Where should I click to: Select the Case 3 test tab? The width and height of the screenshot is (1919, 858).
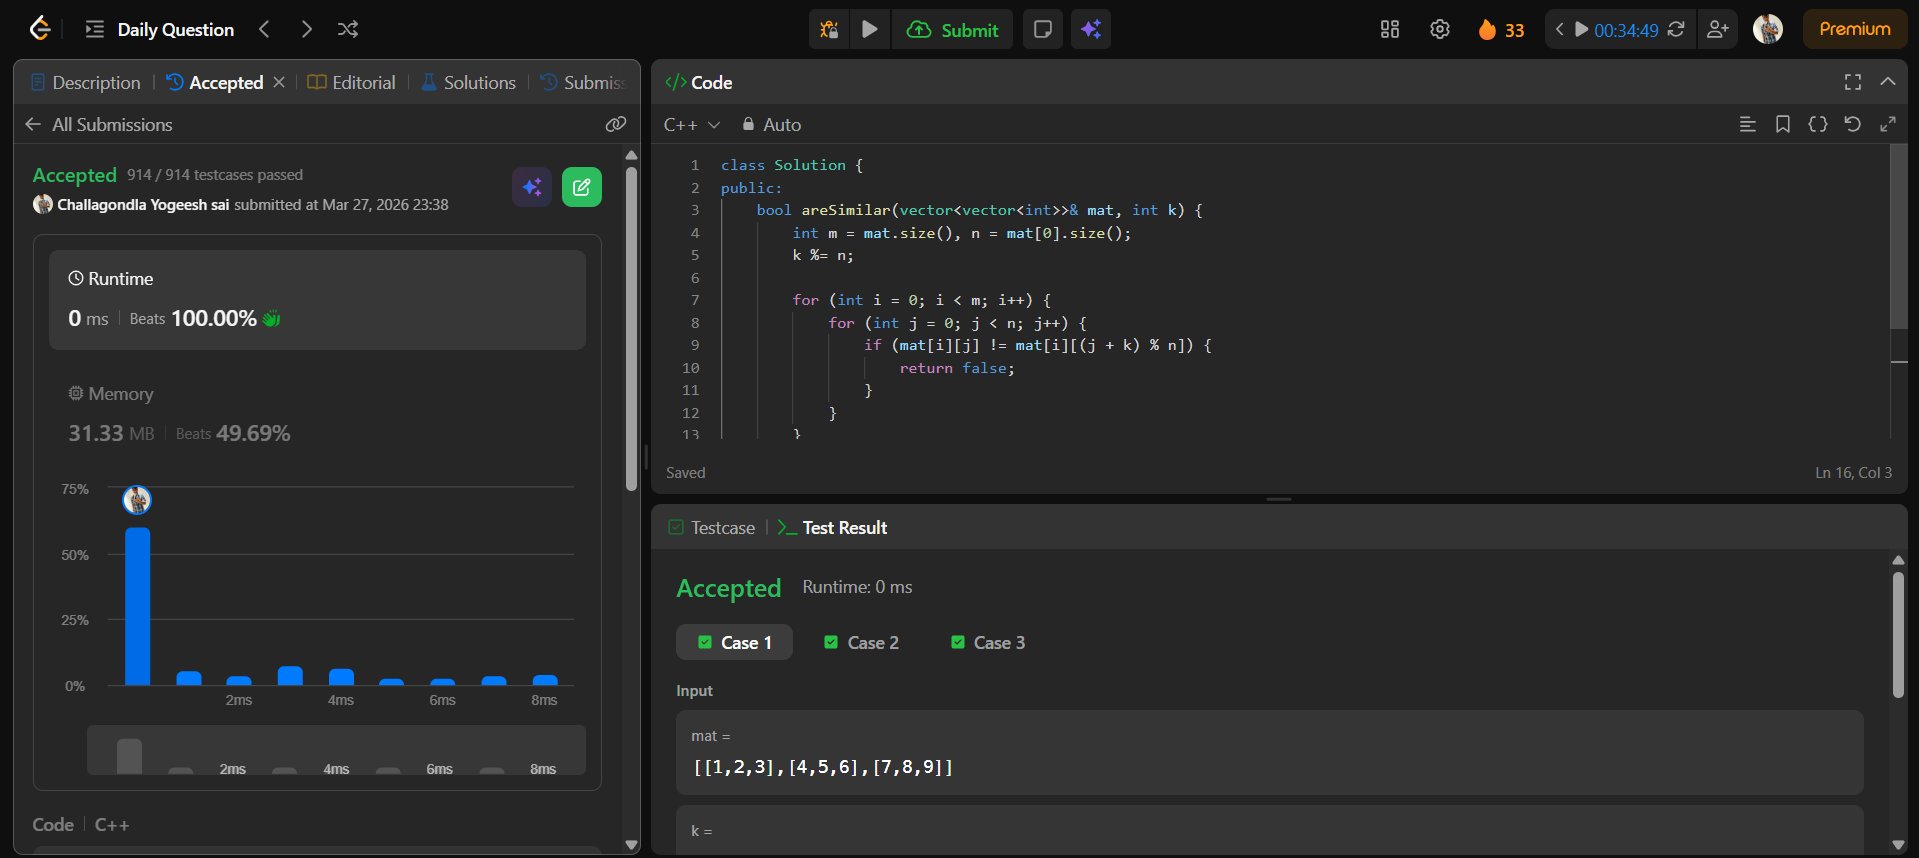[x=987, y=642]
